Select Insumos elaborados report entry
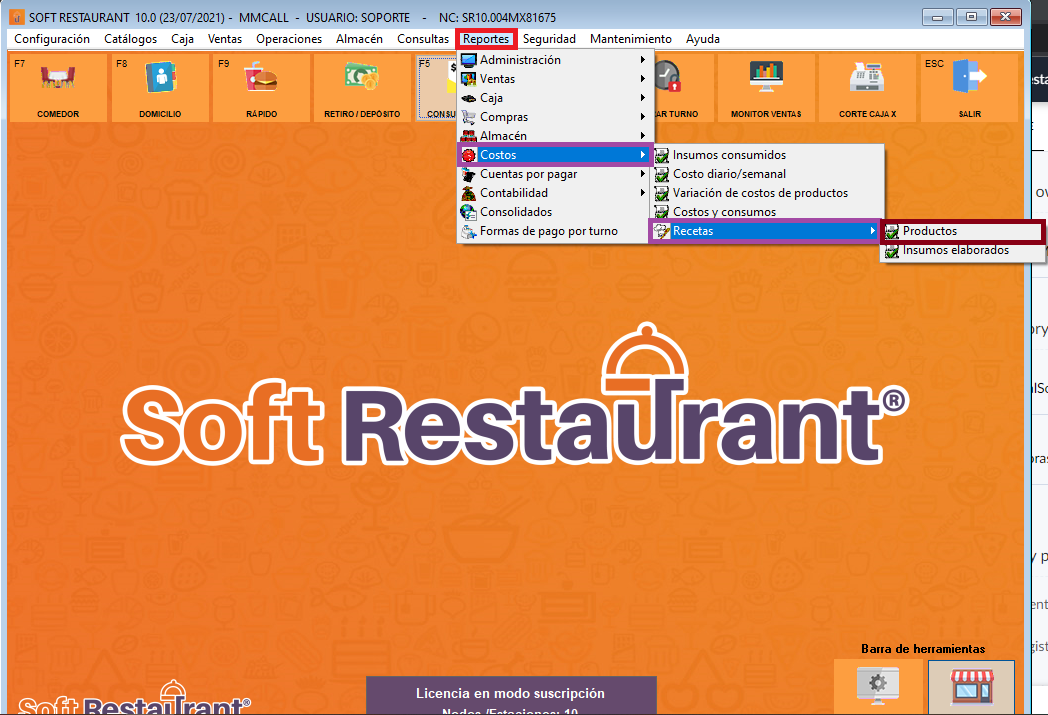Viewport: 1048px width, 715px height. coord(962,251)
